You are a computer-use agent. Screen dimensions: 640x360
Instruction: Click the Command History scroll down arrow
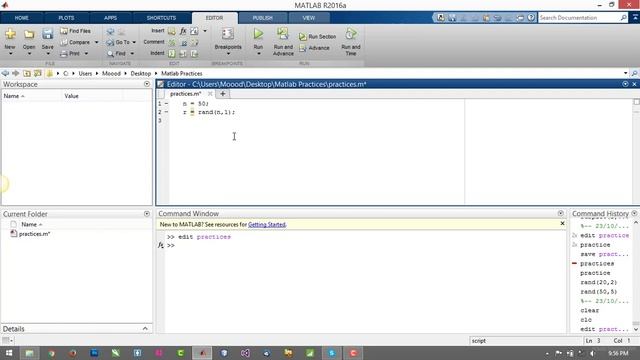tap(636, 329)
